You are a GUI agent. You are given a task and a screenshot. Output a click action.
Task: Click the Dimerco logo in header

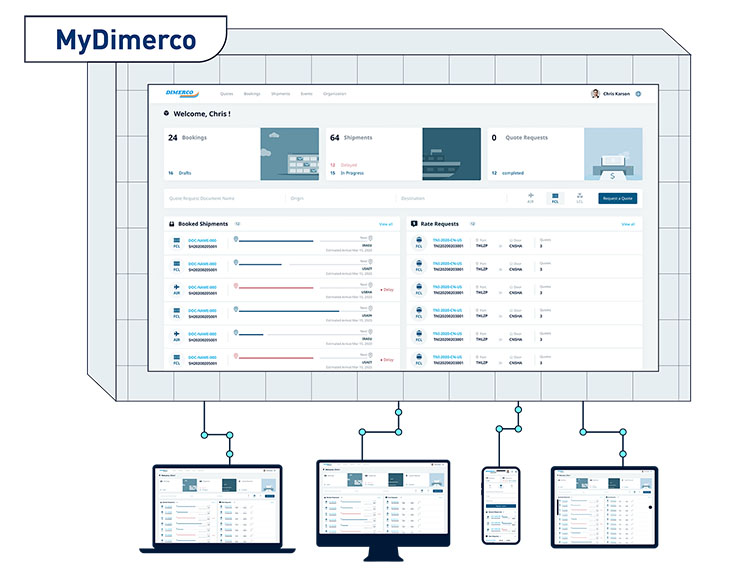[182, 93]
